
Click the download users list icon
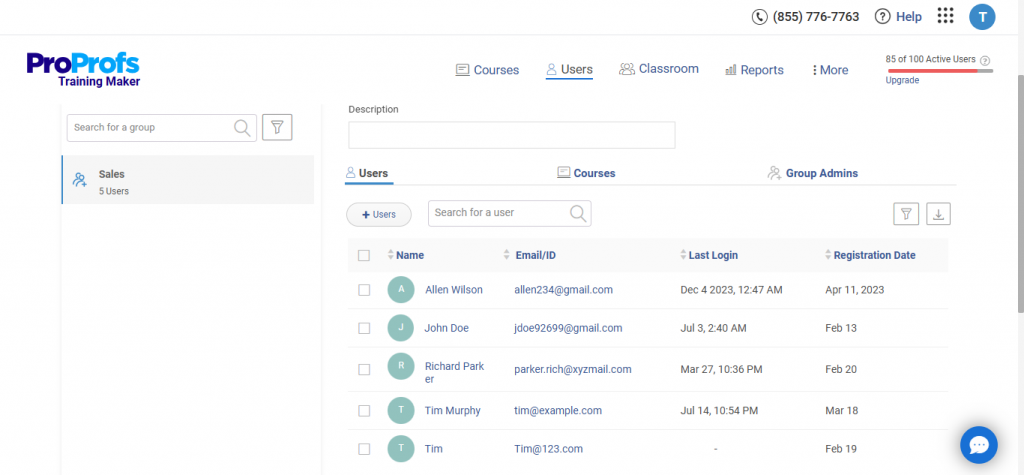[938, 213]
